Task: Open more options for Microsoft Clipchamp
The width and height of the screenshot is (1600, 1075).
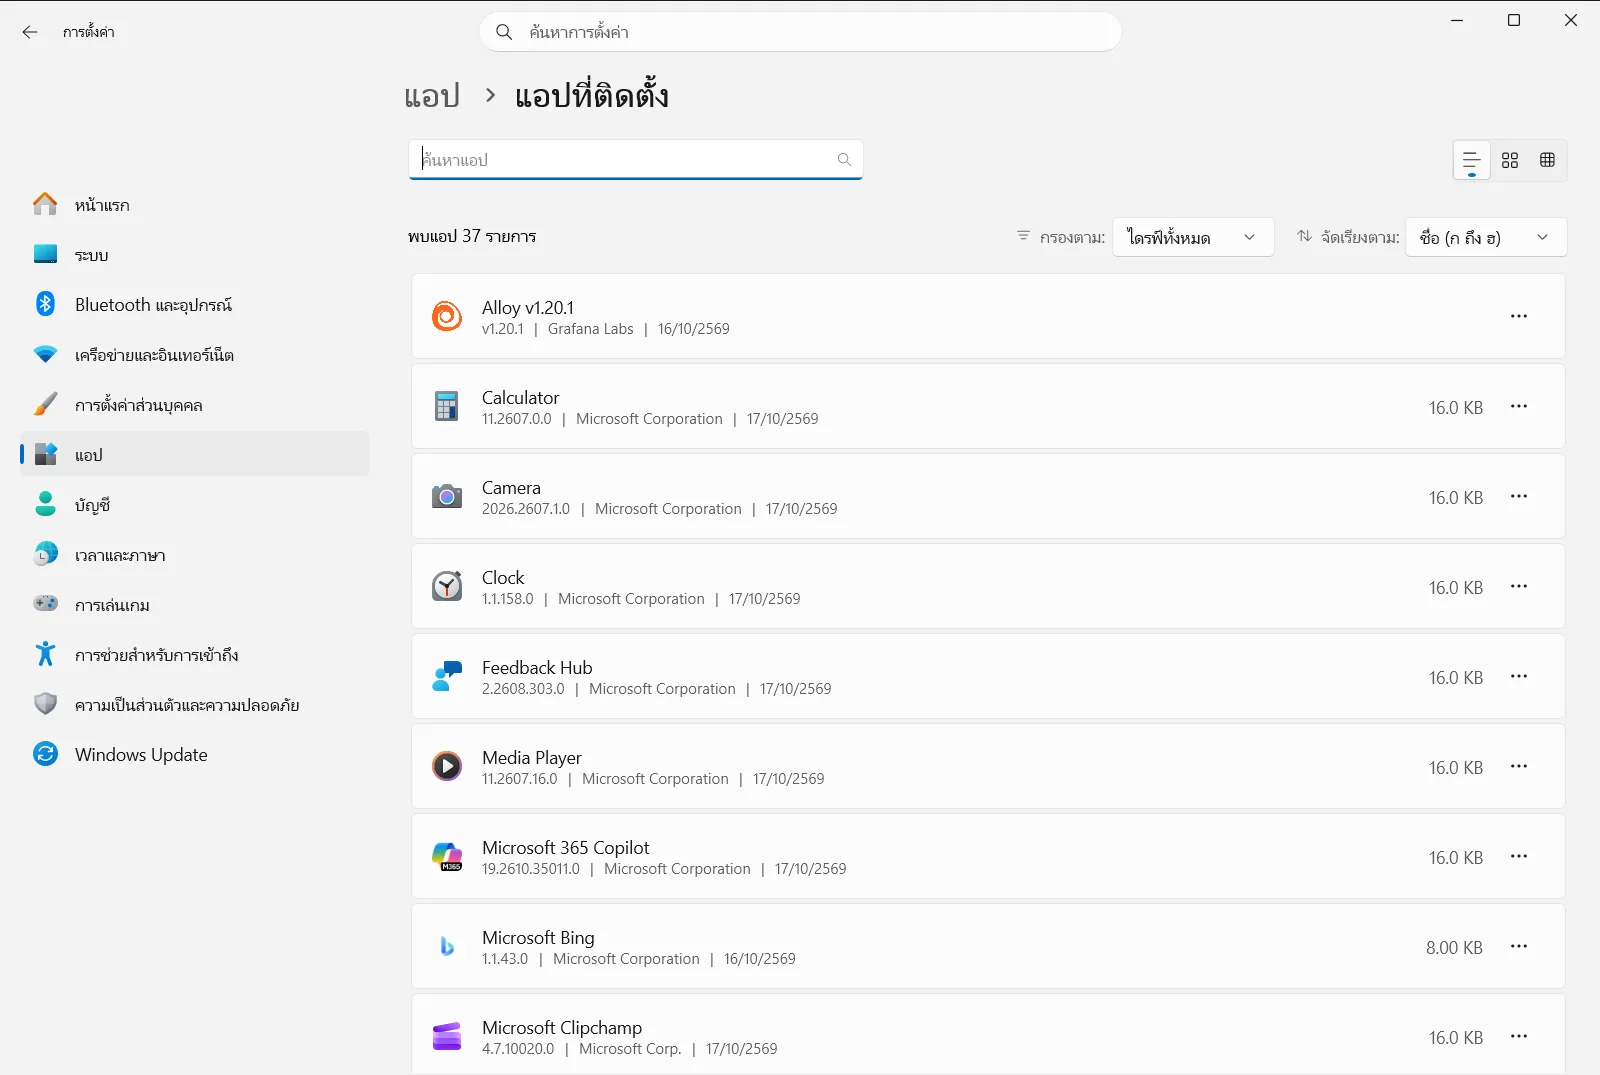Action: click(1519, 1036)
